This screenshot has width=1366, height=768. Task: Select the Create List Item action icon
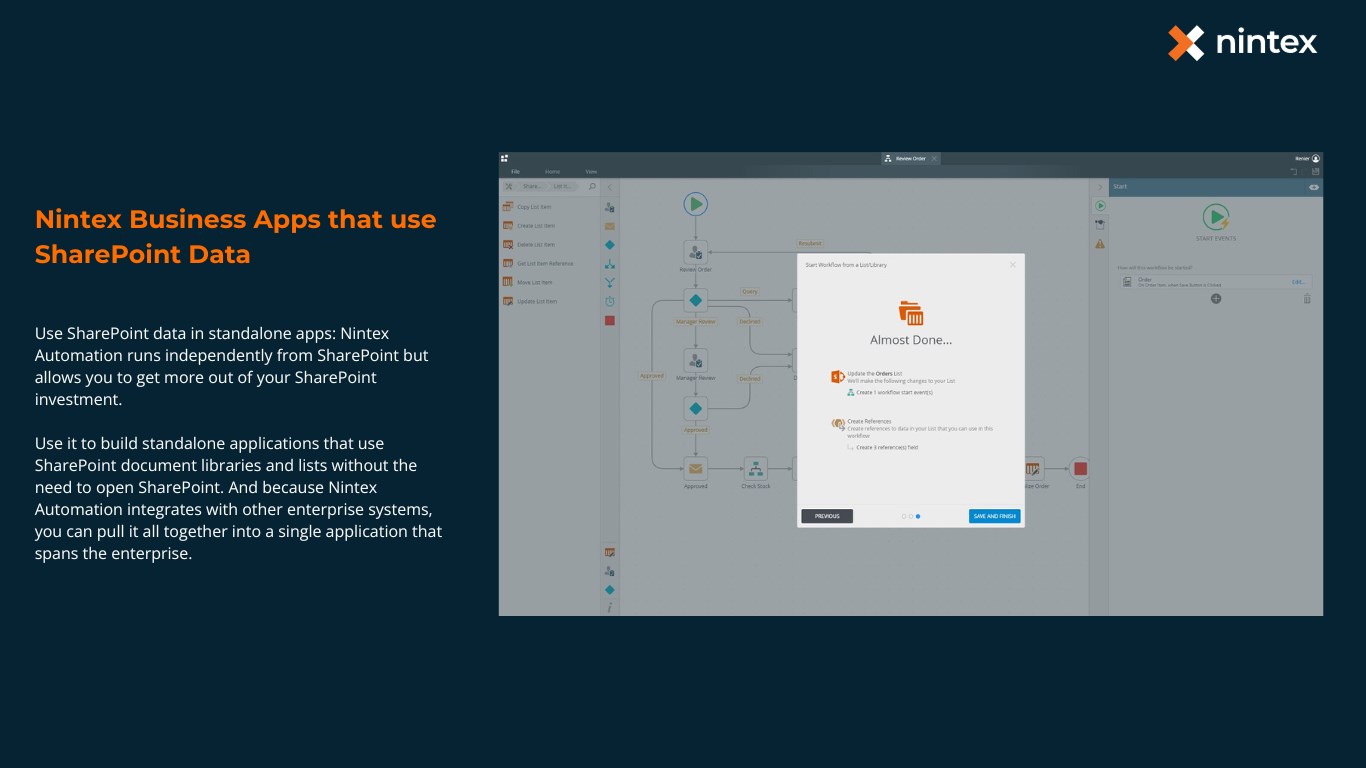507,225
